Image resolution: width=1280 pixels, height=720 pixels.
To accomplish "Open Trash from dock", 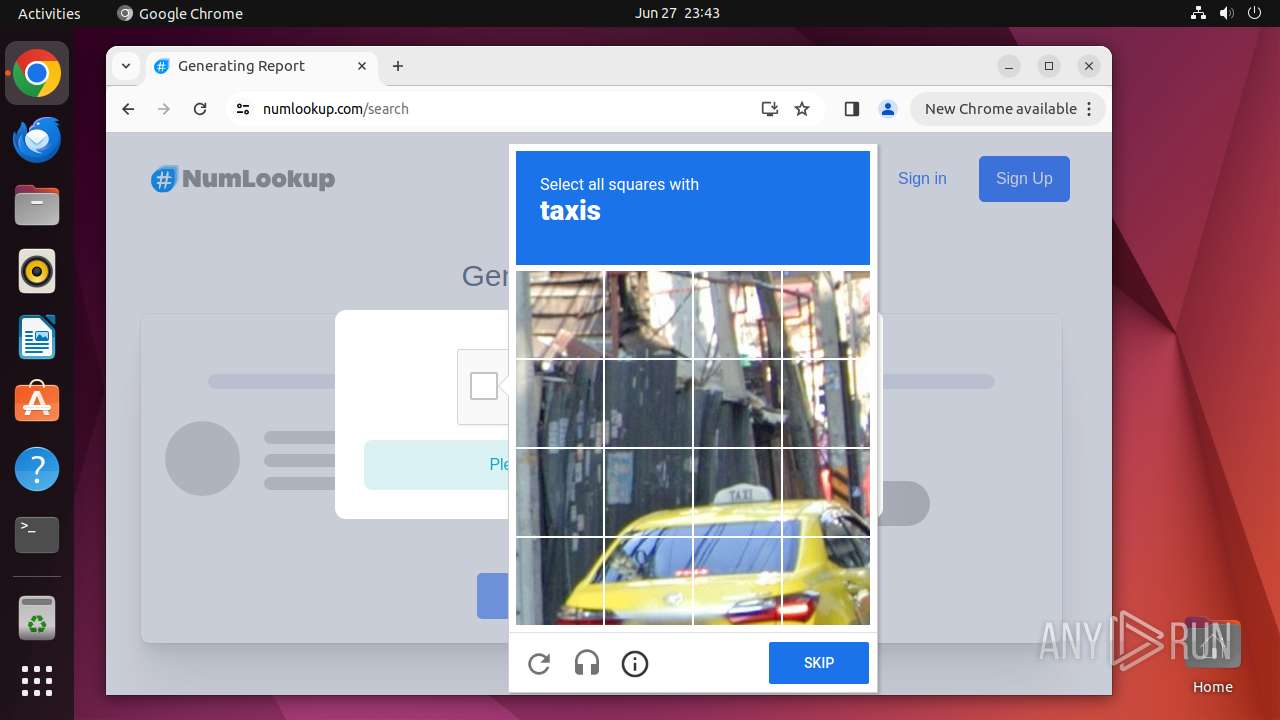I will pos(37,618).
